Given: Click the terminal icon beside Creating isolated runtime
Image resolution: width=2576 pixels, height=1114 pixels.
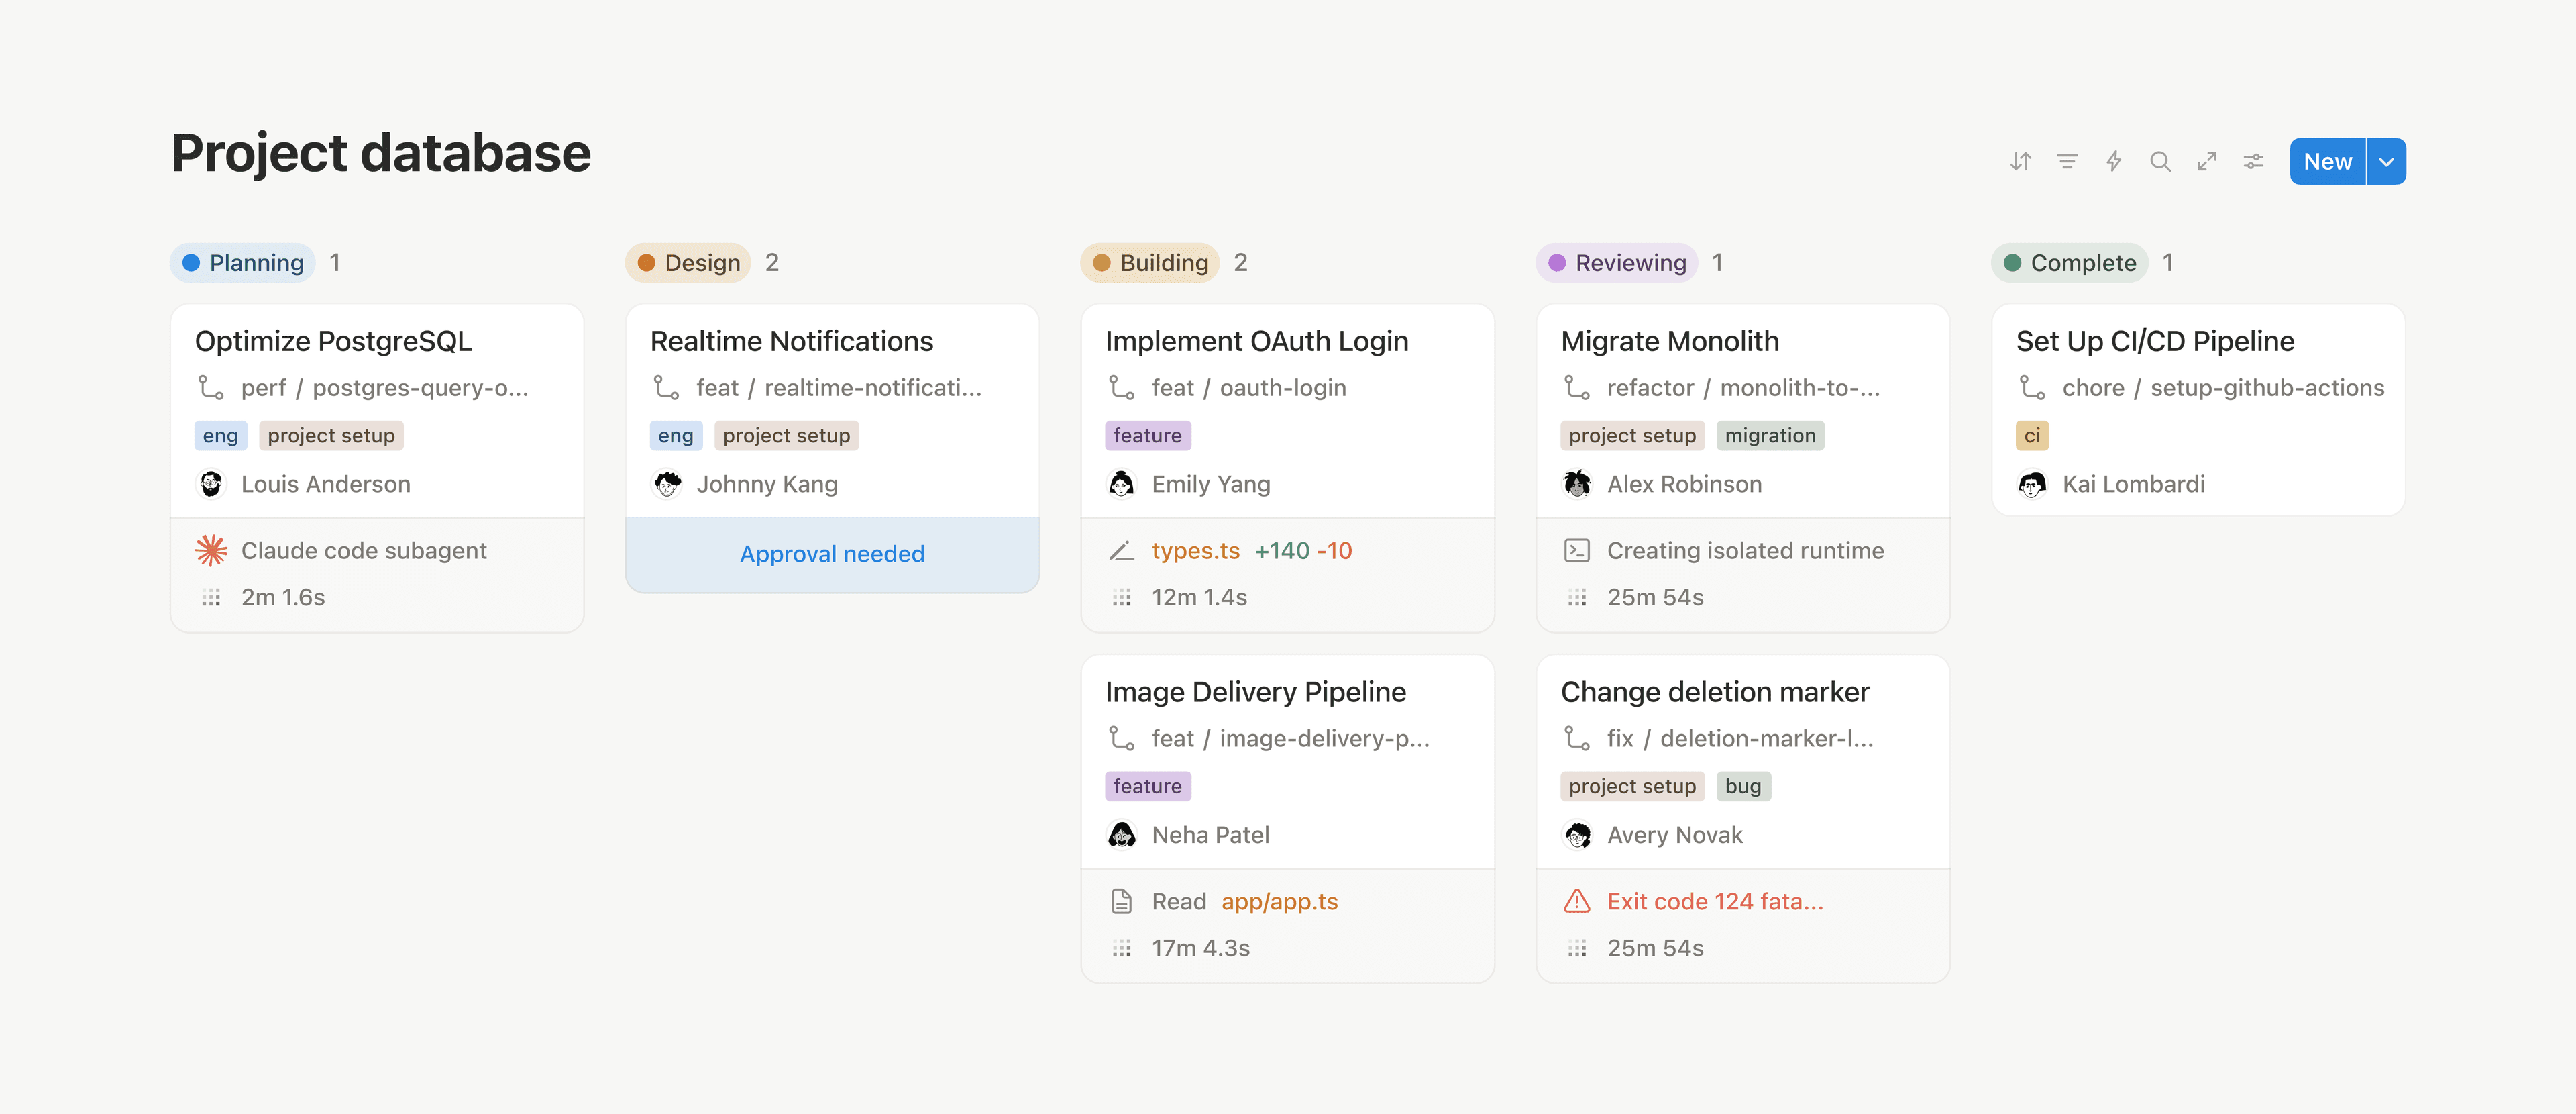Looking at the screenshot, I should tap(1577, 550).
